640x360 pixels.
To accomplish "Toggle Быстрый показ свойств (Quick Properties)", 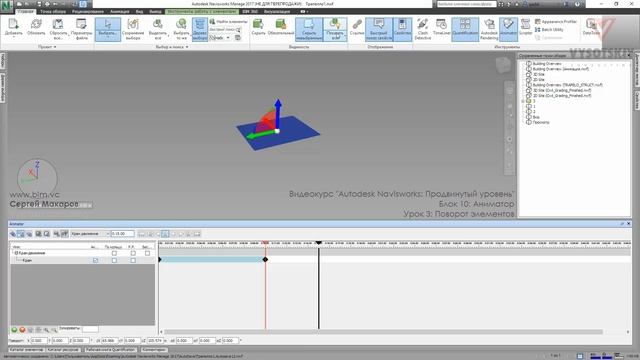I will click(x=379, y=29).
